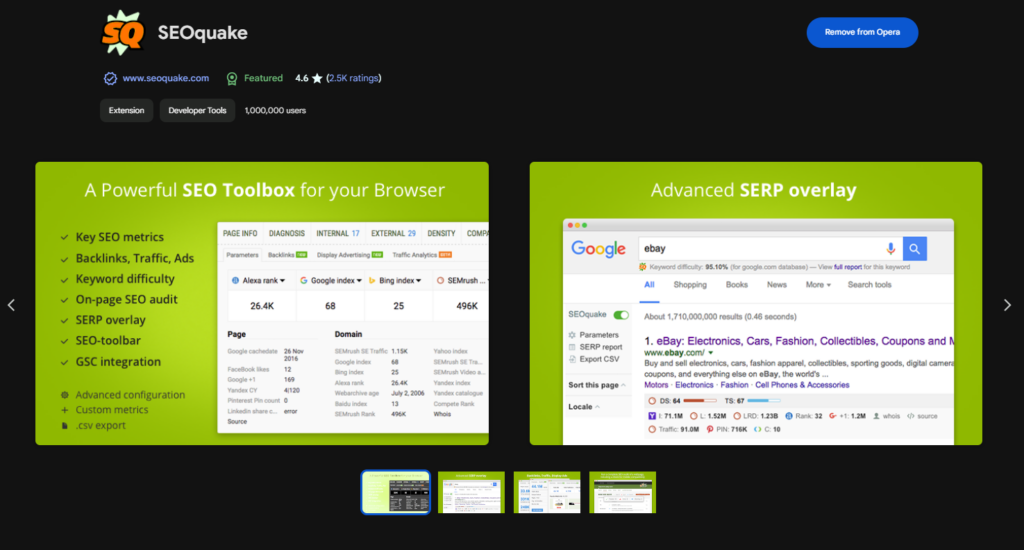Select the fourth screenshot thumbnail

click(622, 492)
